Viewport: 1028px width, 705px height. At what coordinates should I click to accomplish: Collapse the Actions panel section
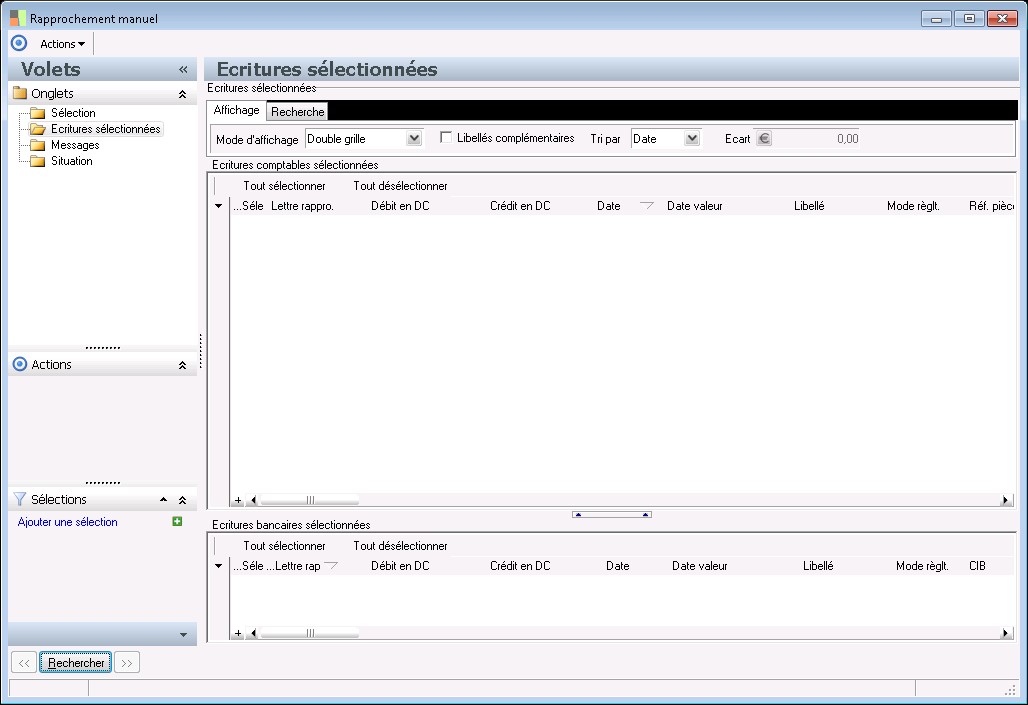point(182,365)
